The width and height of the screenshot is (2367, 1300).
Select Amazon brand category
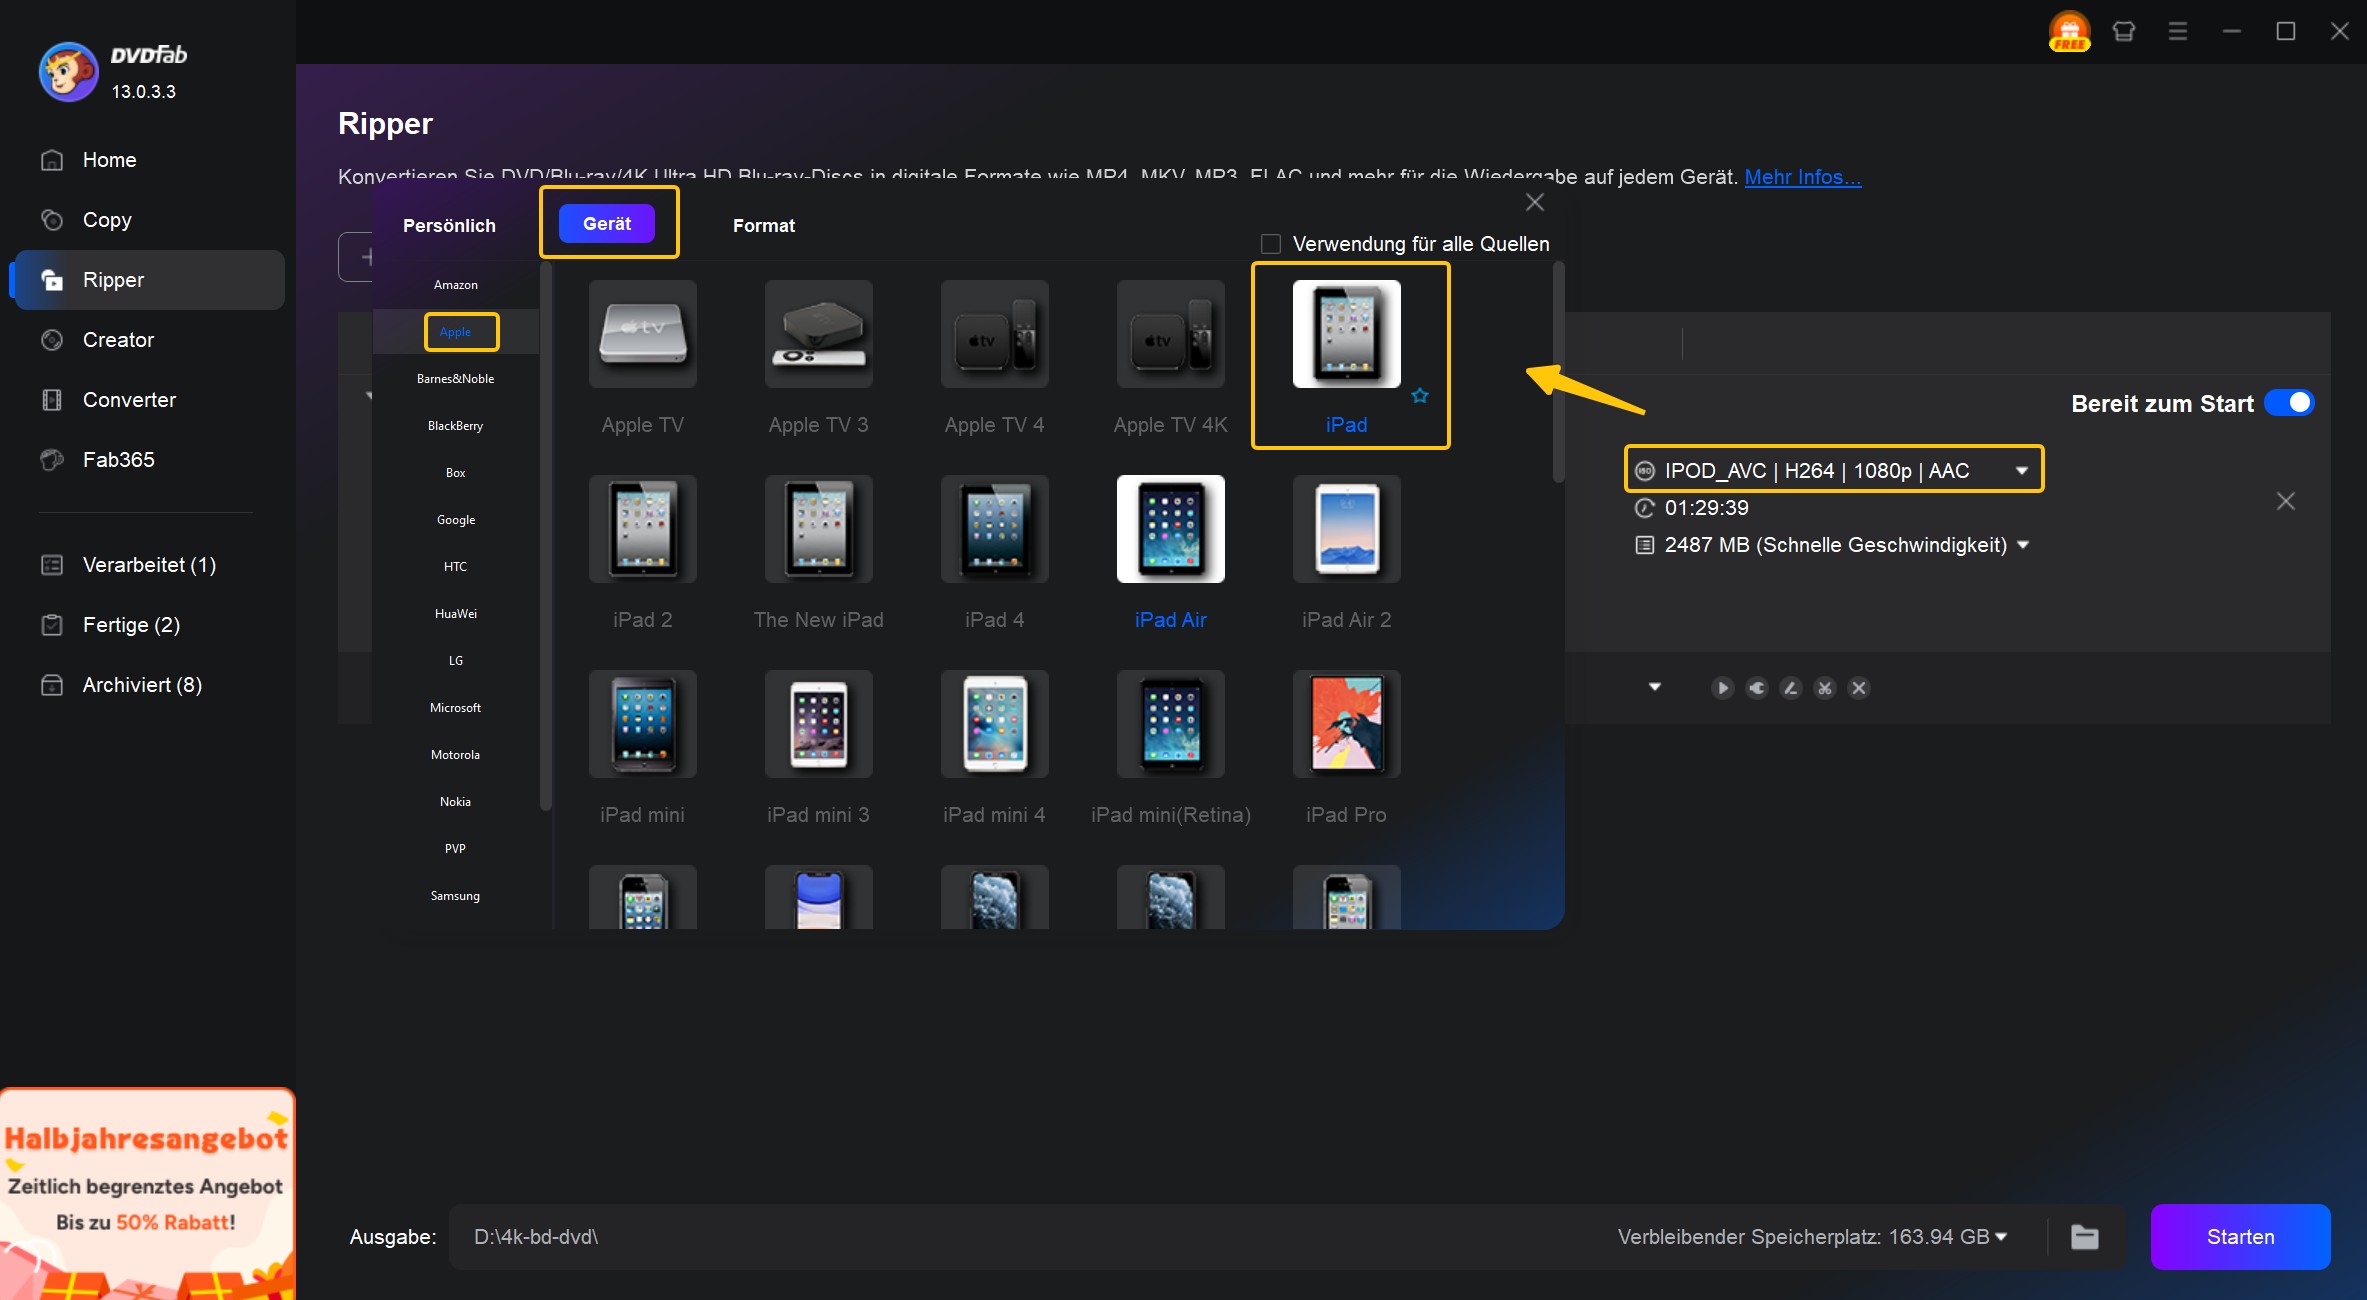pyautogui.click(x=456, y=285)
